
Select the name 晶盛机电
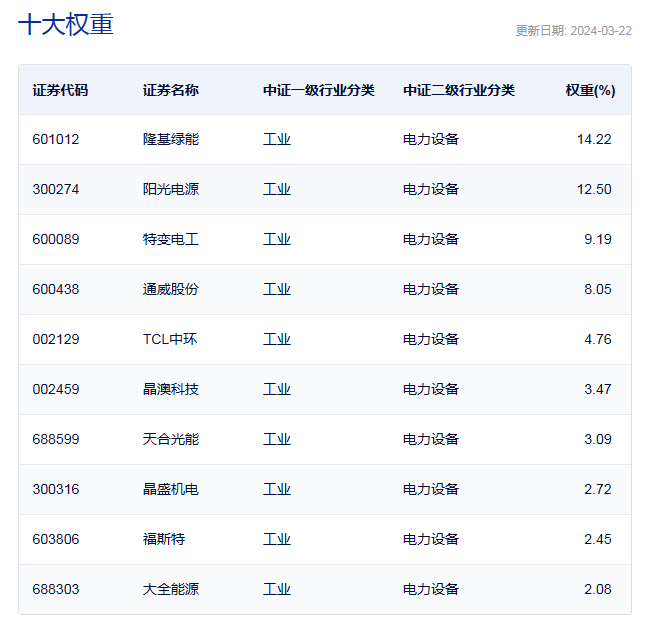[x=171, y=489]
